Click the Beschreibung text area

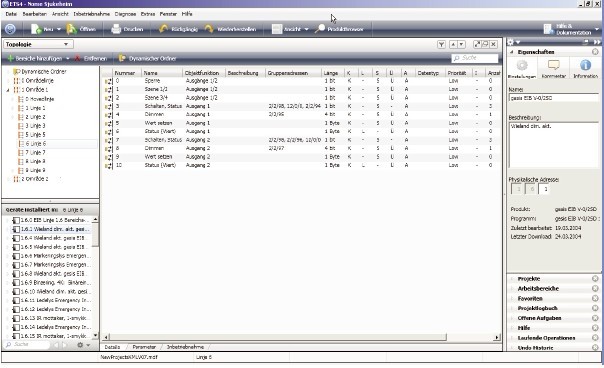554,145
